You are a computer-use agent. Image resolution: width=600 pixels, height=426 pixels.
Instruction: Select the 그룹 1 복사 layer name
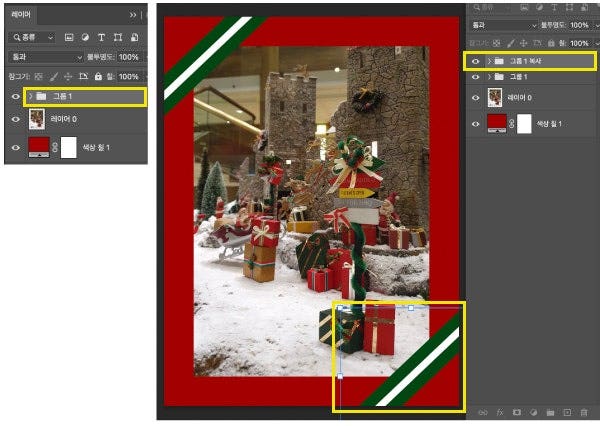[525, 61]
